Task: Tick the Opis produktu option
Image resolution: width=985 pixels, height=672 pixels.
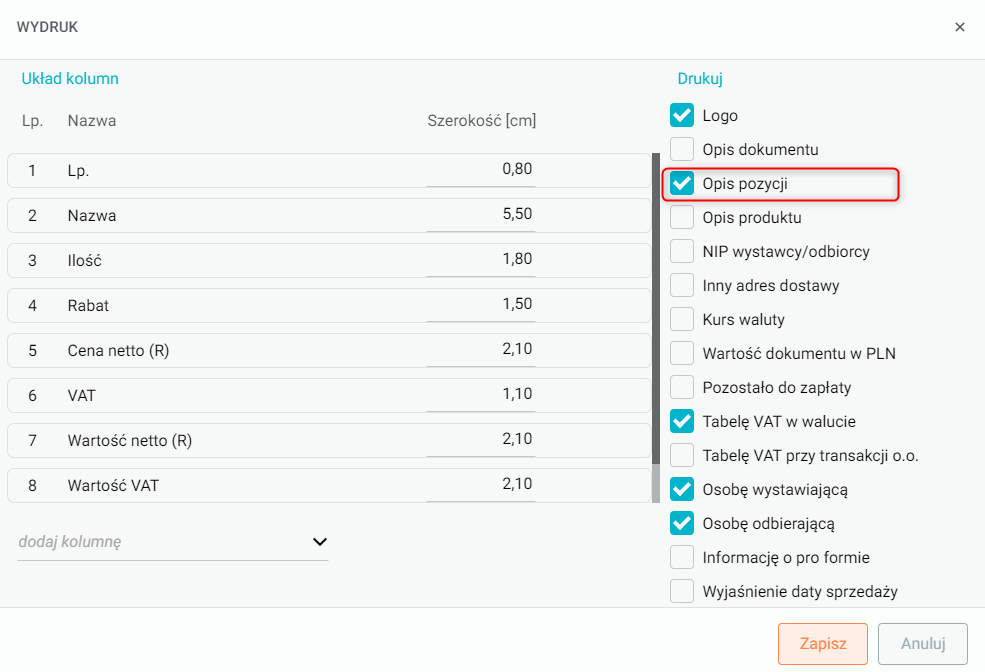Action: pos(682,217)
